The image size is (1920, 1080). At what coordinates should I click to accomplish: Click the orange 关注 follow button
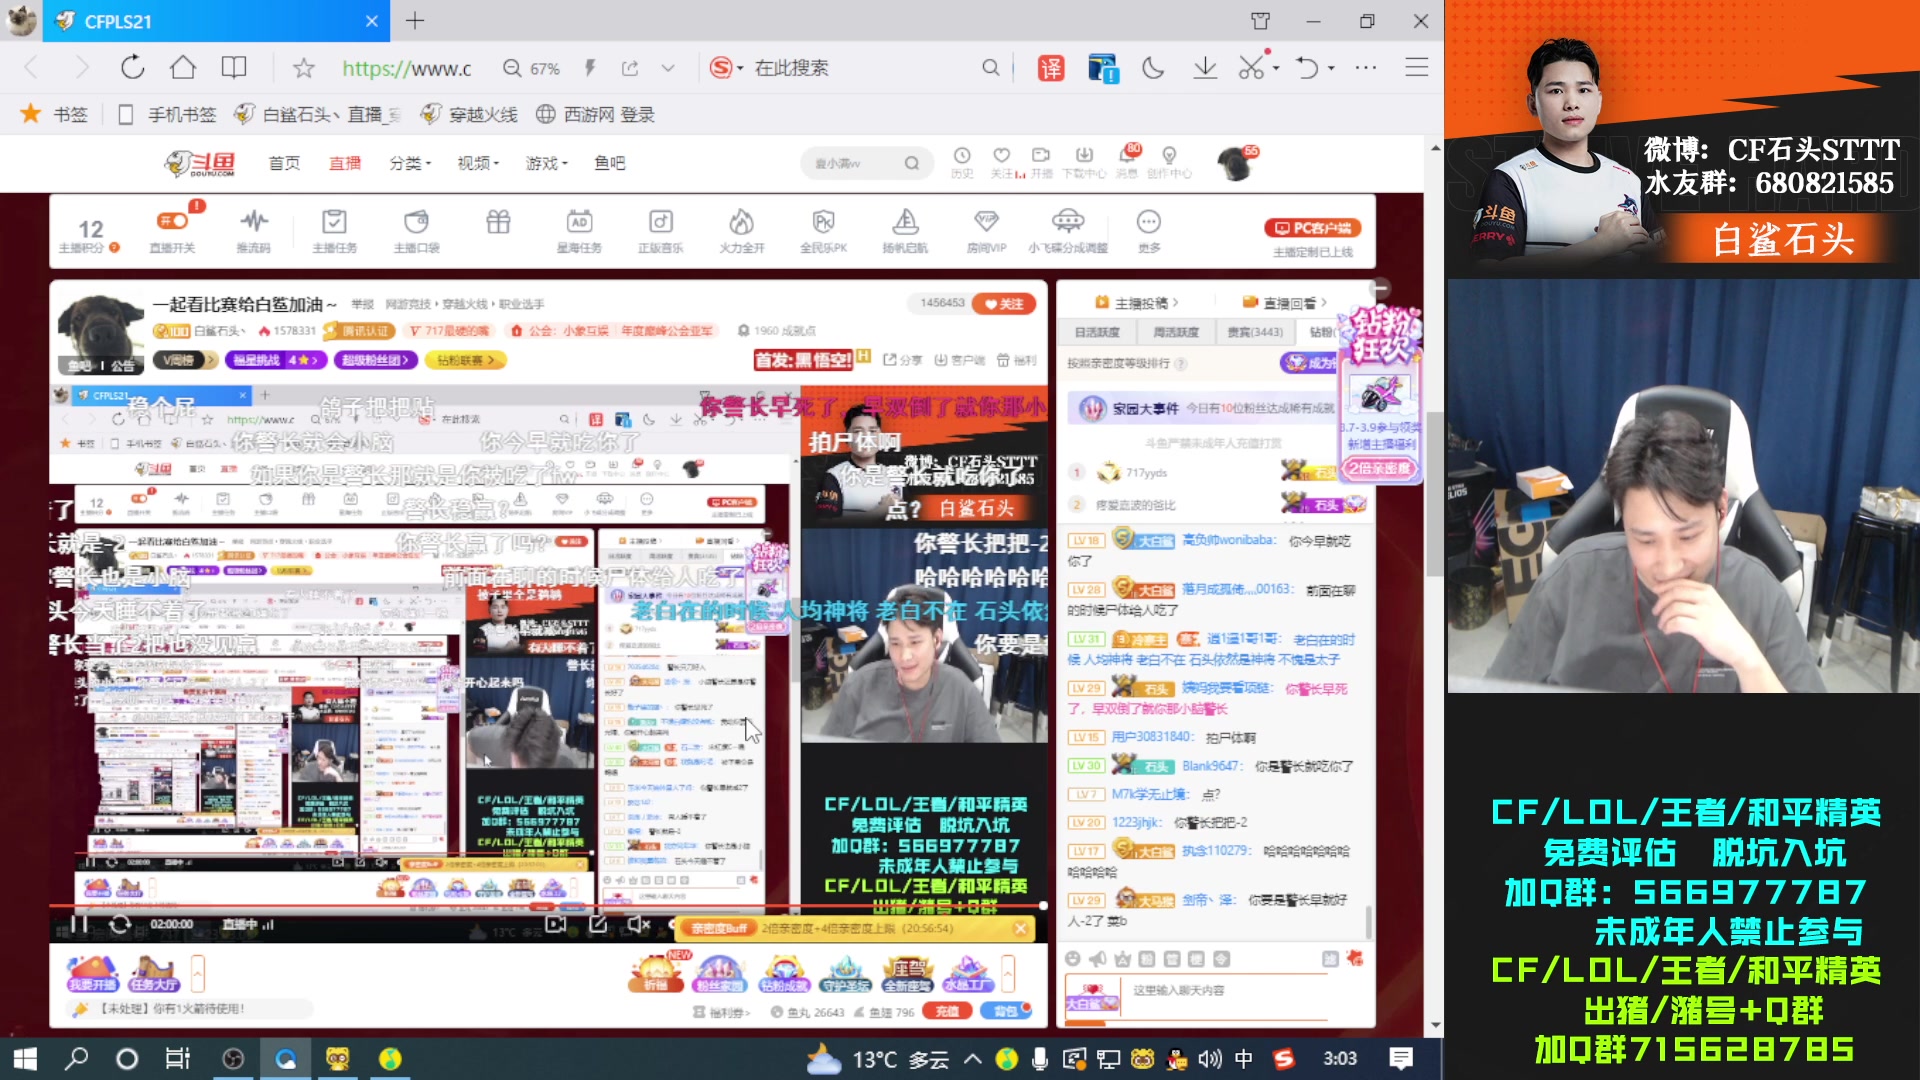pos(1004,304)
